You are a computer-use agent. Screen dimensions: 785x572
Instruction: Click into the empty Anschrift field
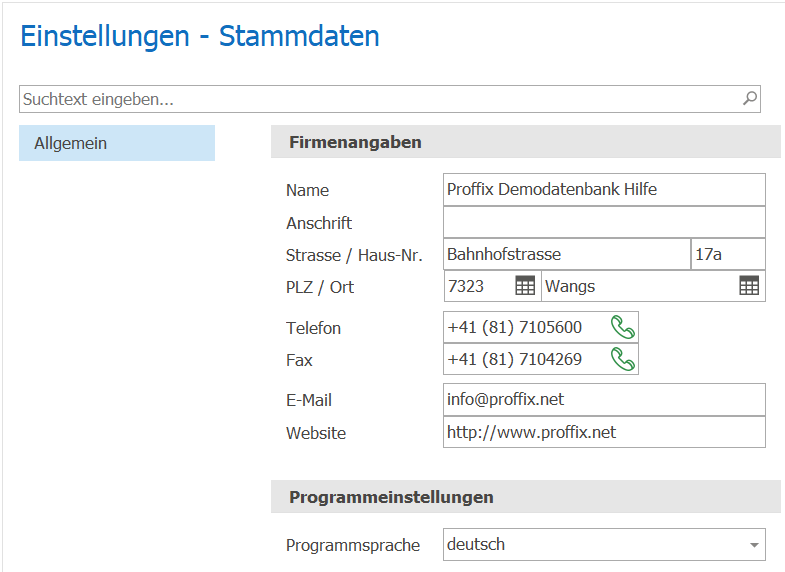(x=604, y=222)
